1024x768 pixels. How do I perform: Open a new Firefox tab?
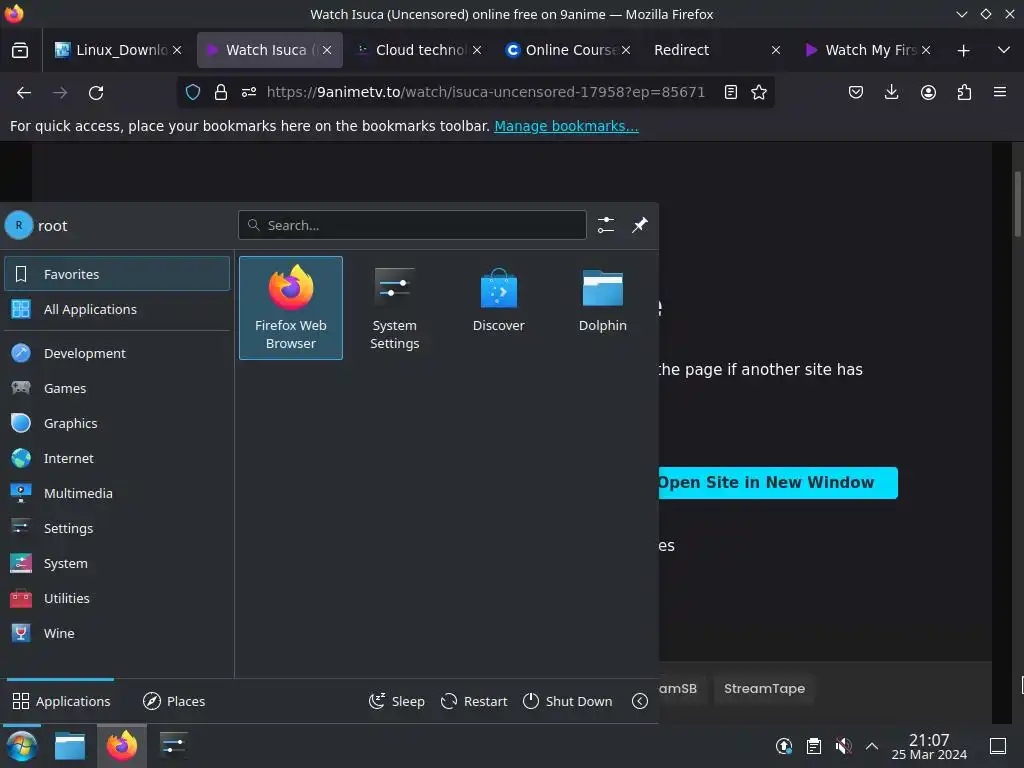[963, 50]
